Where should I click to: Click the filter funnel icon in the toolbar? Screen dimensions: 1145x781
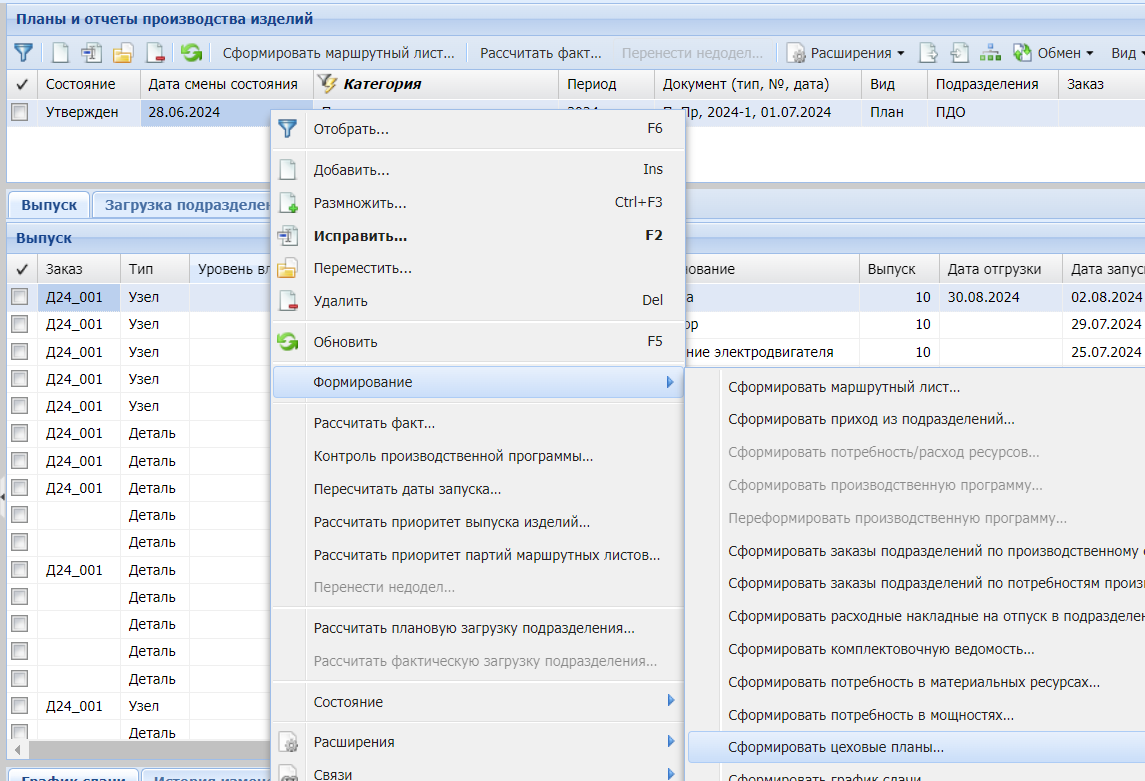coord(23,53)
